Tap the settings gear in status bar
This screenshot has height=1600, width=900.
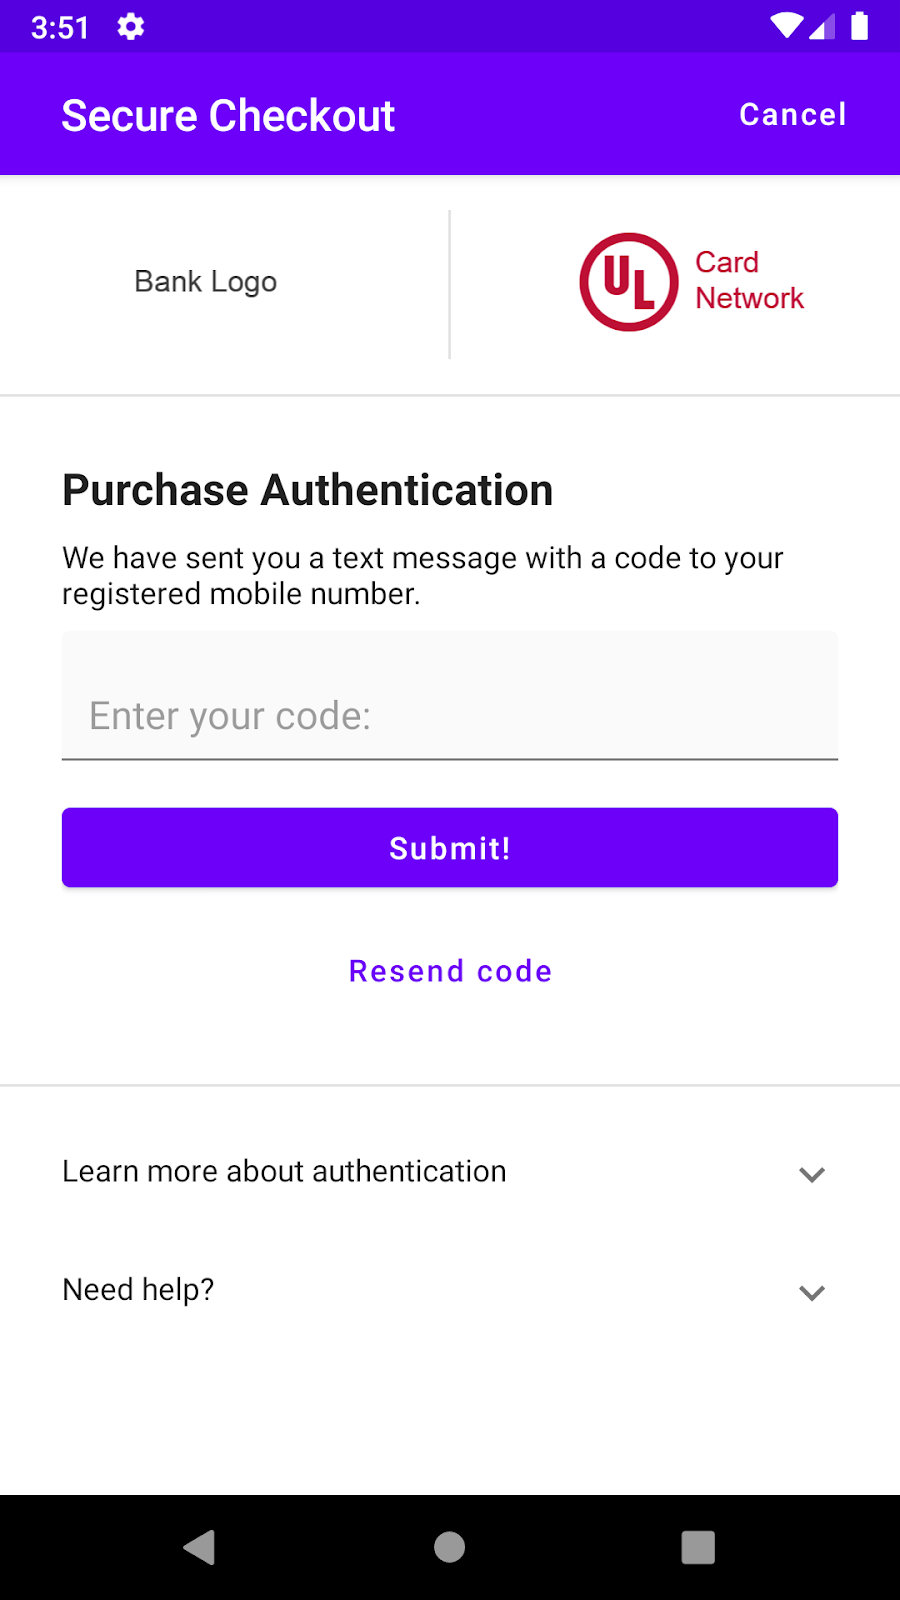pyautogui.click(x=131, y=27)
